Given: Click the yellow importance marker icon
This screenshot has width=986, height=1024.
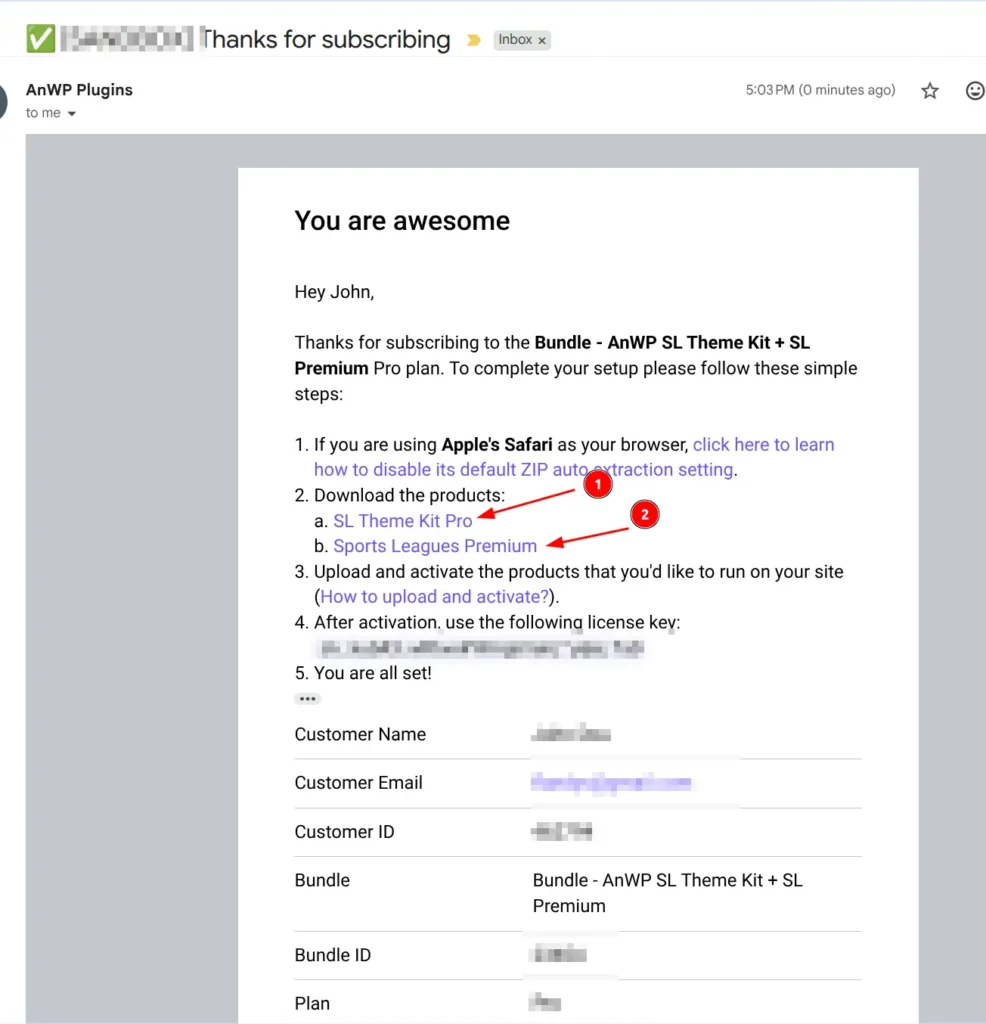Looking at the screenshot, I should pos(473,40).
